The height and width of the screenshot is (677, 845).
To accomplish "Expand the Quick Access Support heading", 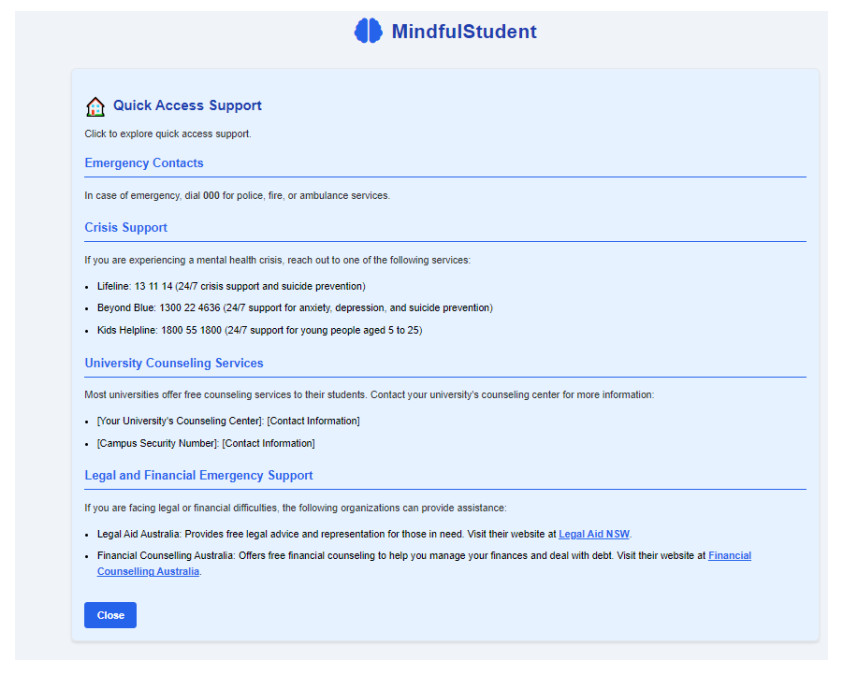I will (187, 105).
